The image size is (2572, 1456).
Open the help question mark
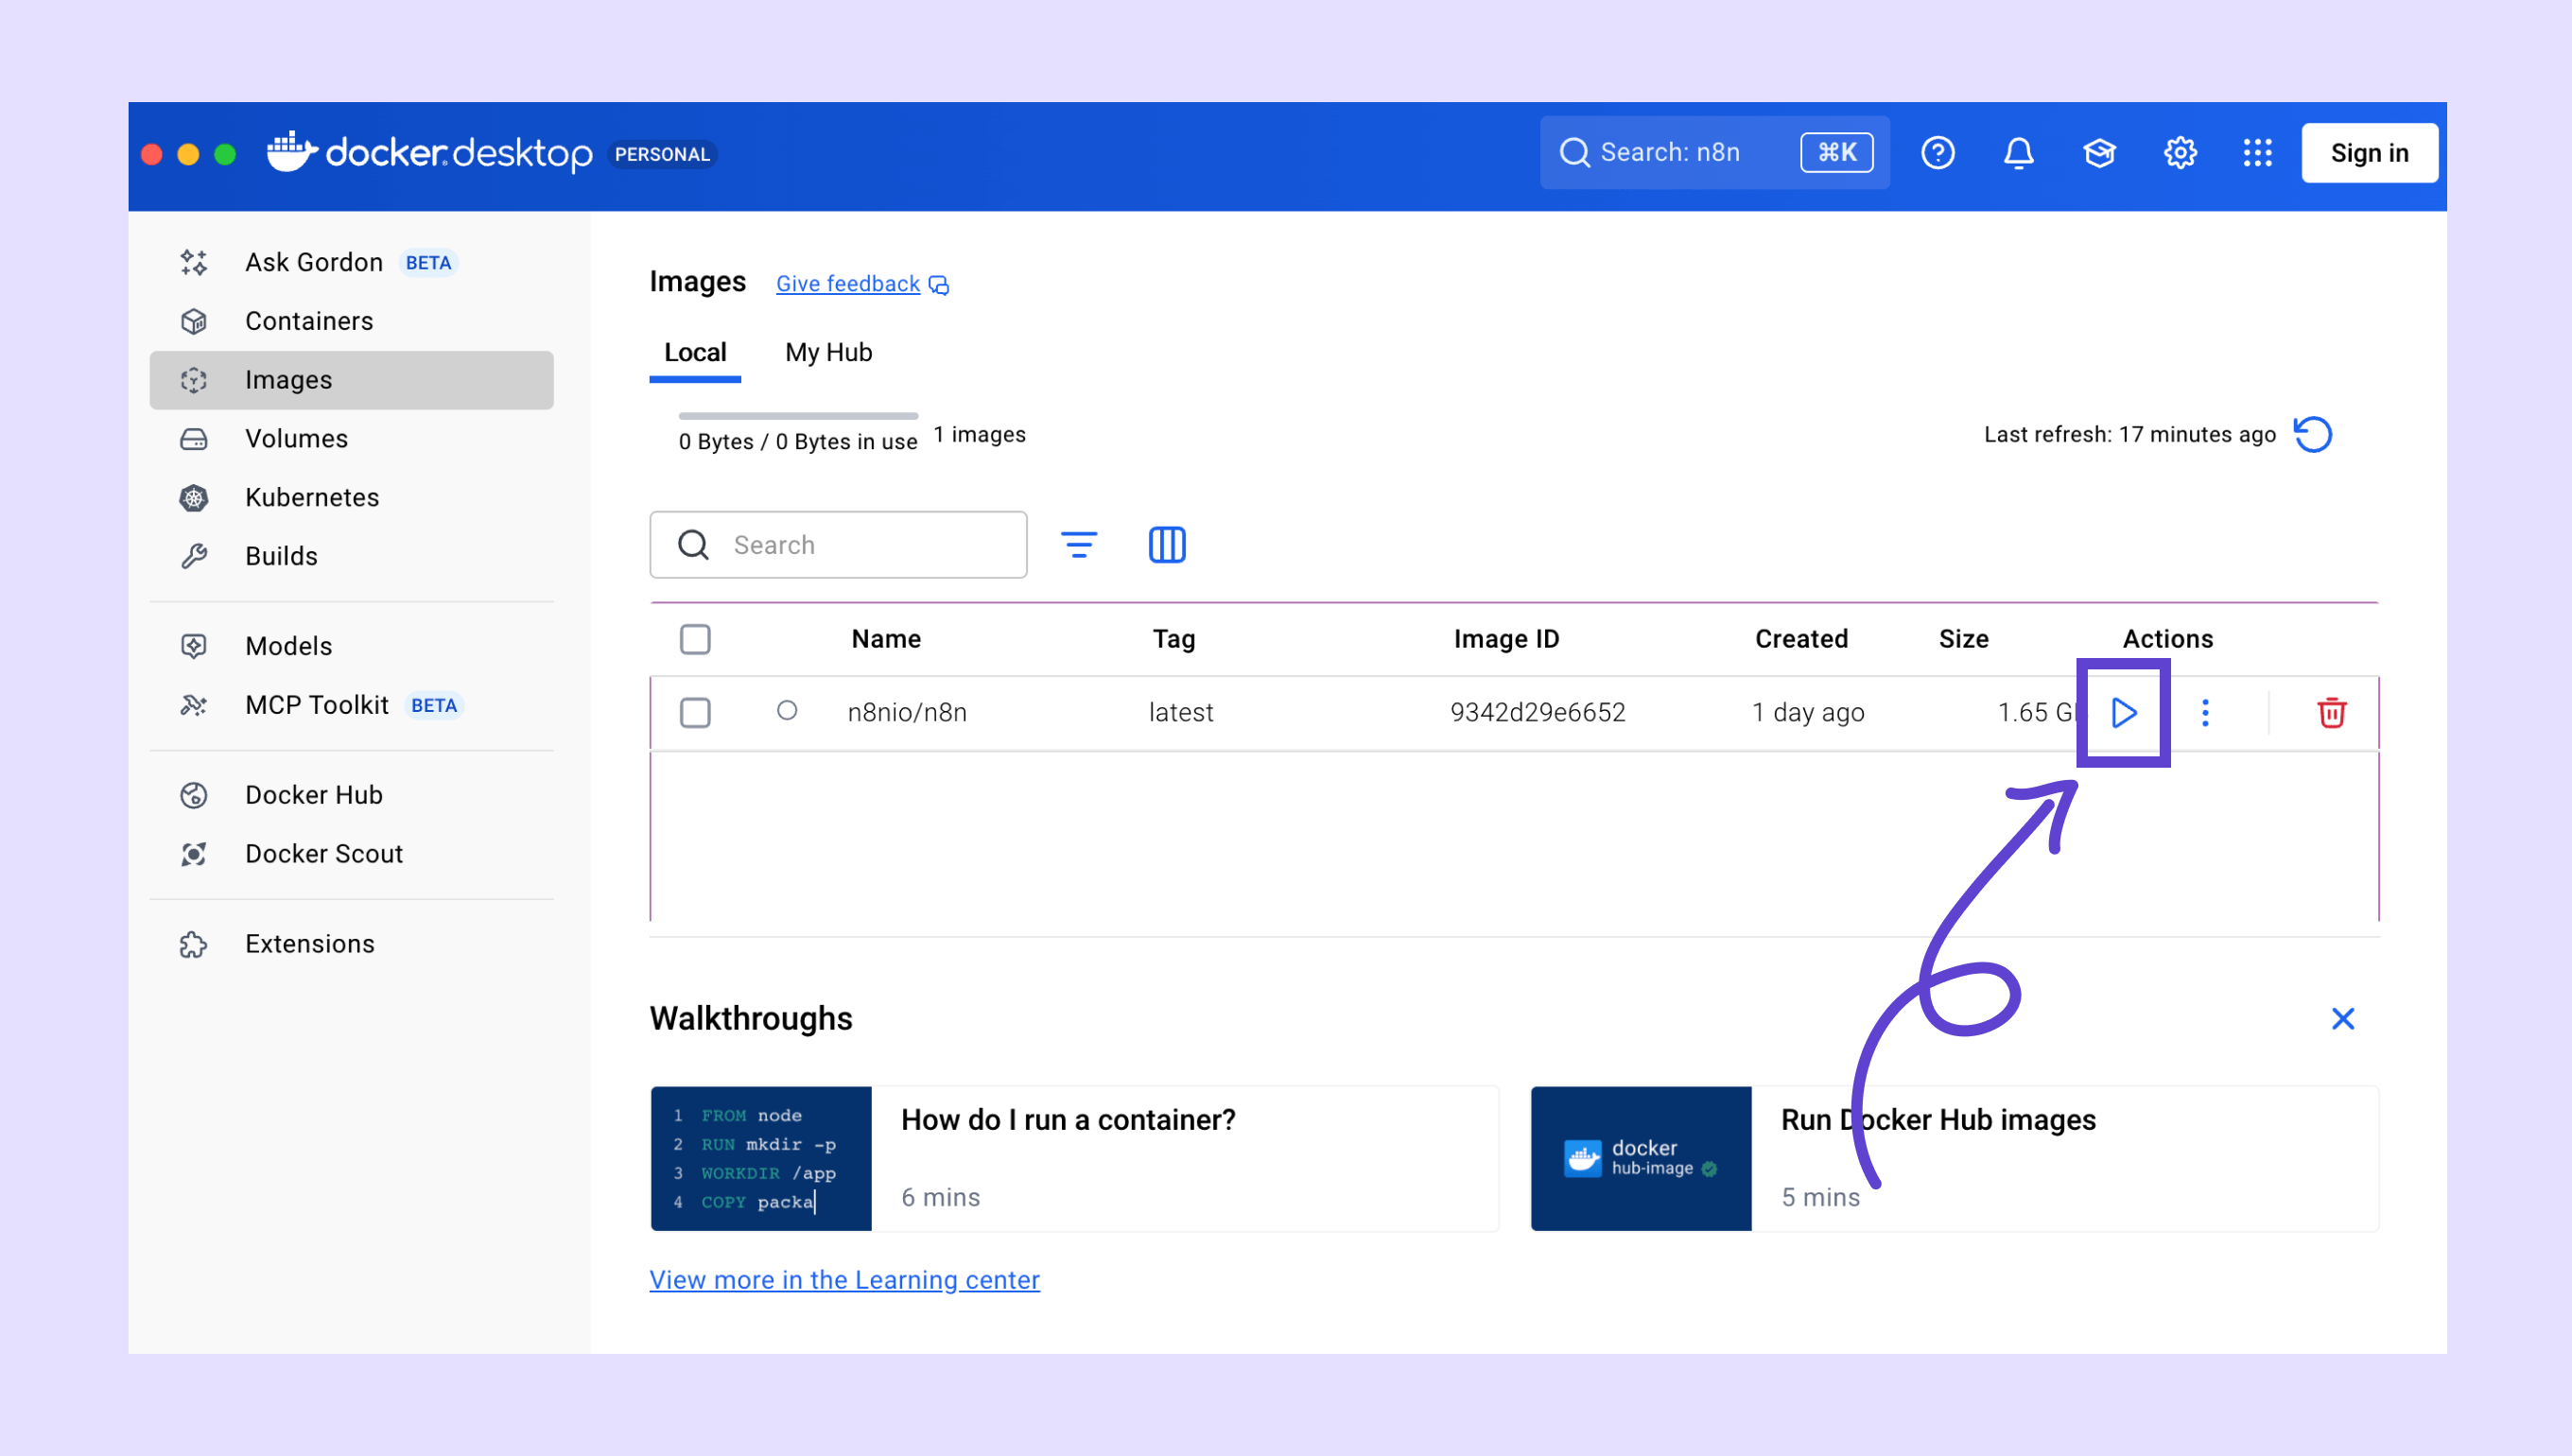coord(1937,153)
